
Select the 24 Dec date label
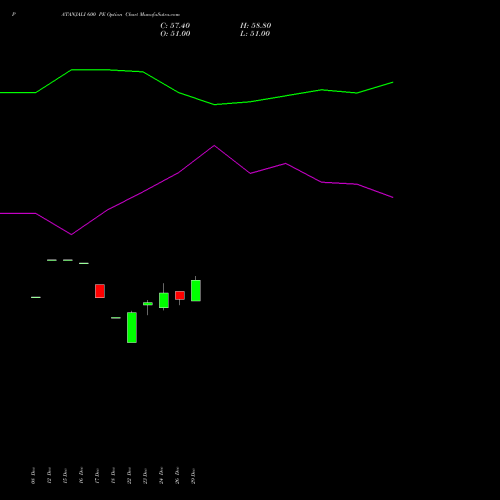[x=161, y=476]
